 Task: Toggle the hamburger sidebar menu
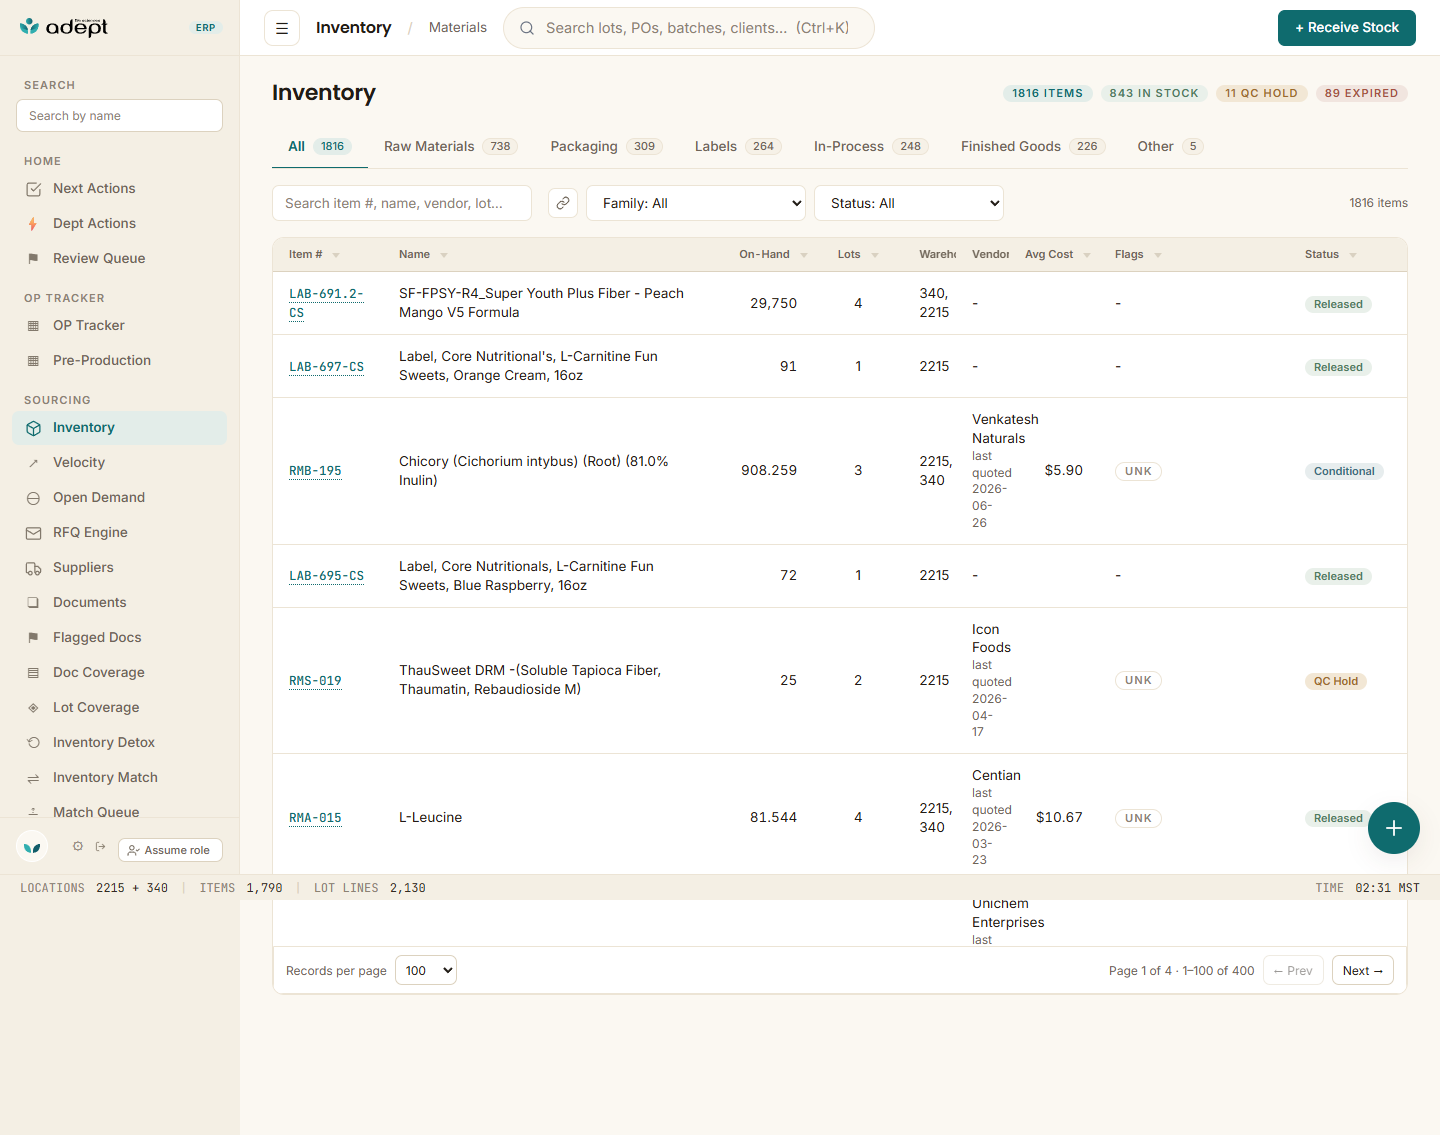click(282, 28)
